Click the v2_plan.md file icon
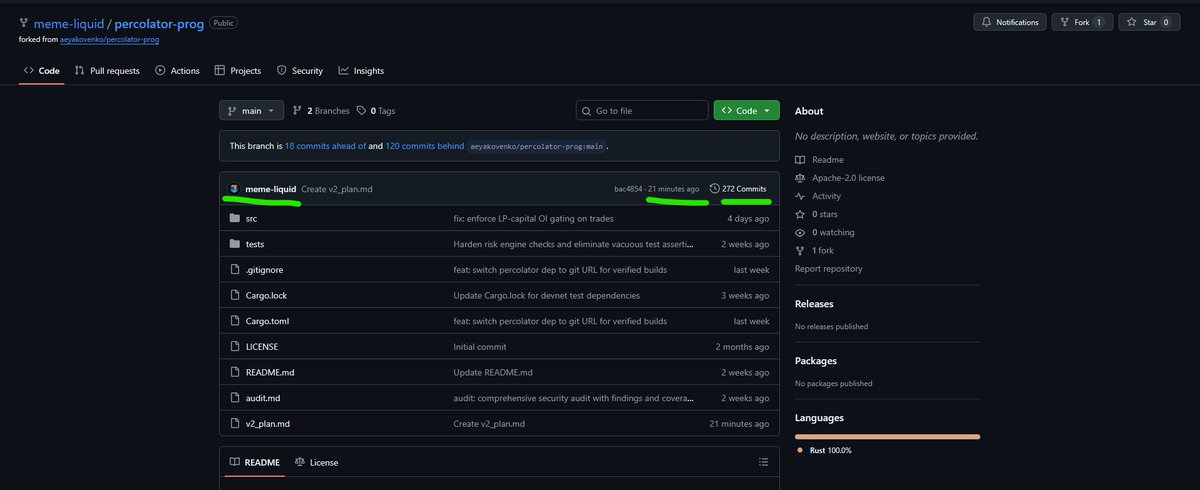The image size is (1200, 490). (x=235, y=424)
